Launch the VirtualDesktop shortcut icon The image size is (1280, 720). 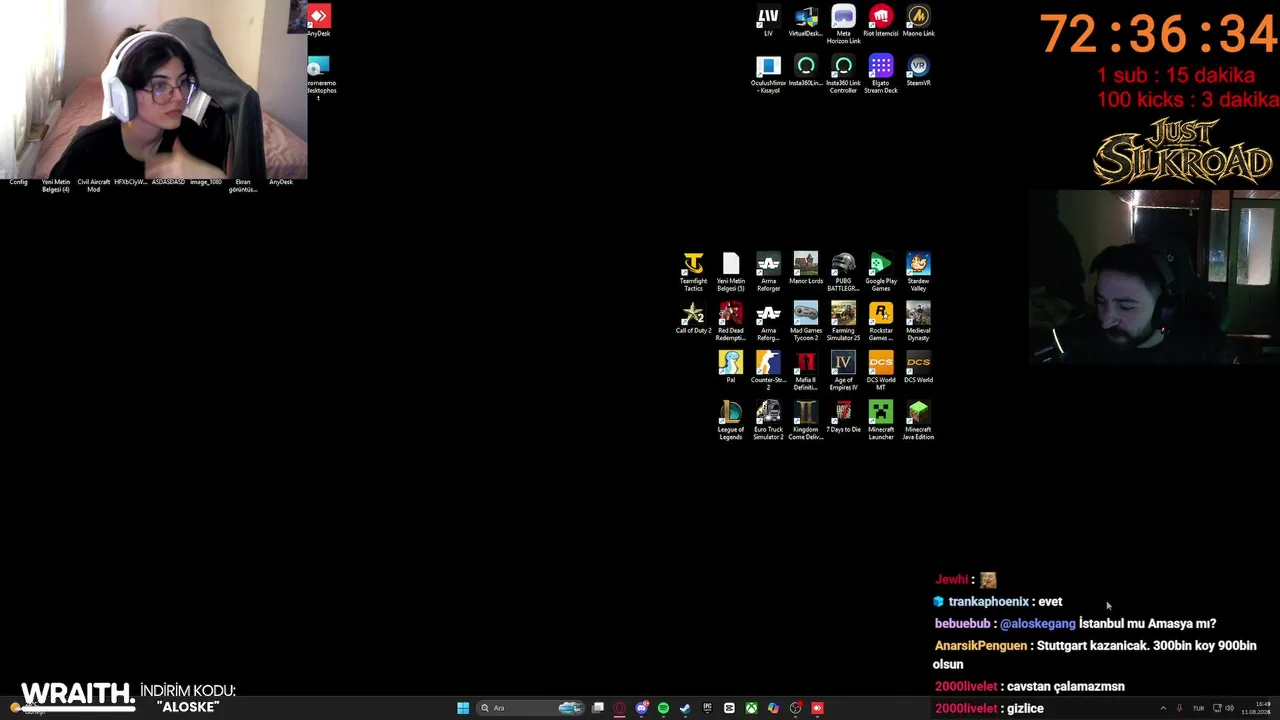click(806, 21)
